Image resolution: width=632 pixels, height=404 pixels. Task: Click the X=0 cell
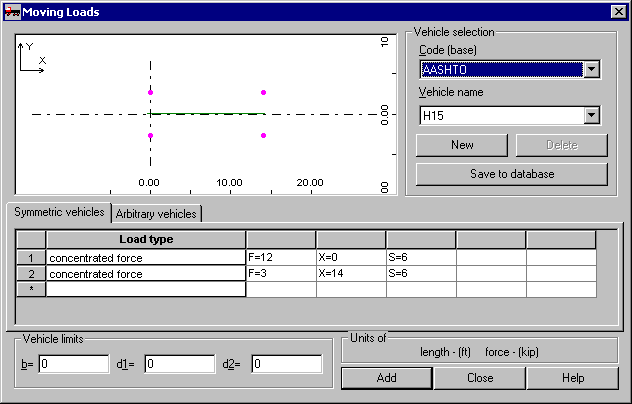coord(351,257)
